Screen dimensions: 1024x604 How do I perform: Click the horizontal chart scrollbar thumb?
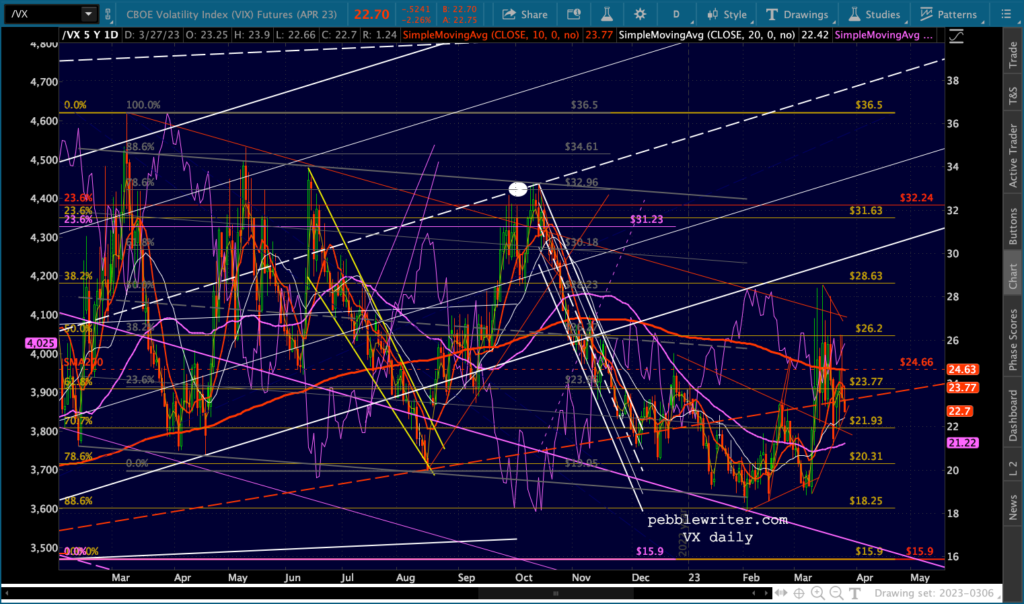[x=556, y=593]
